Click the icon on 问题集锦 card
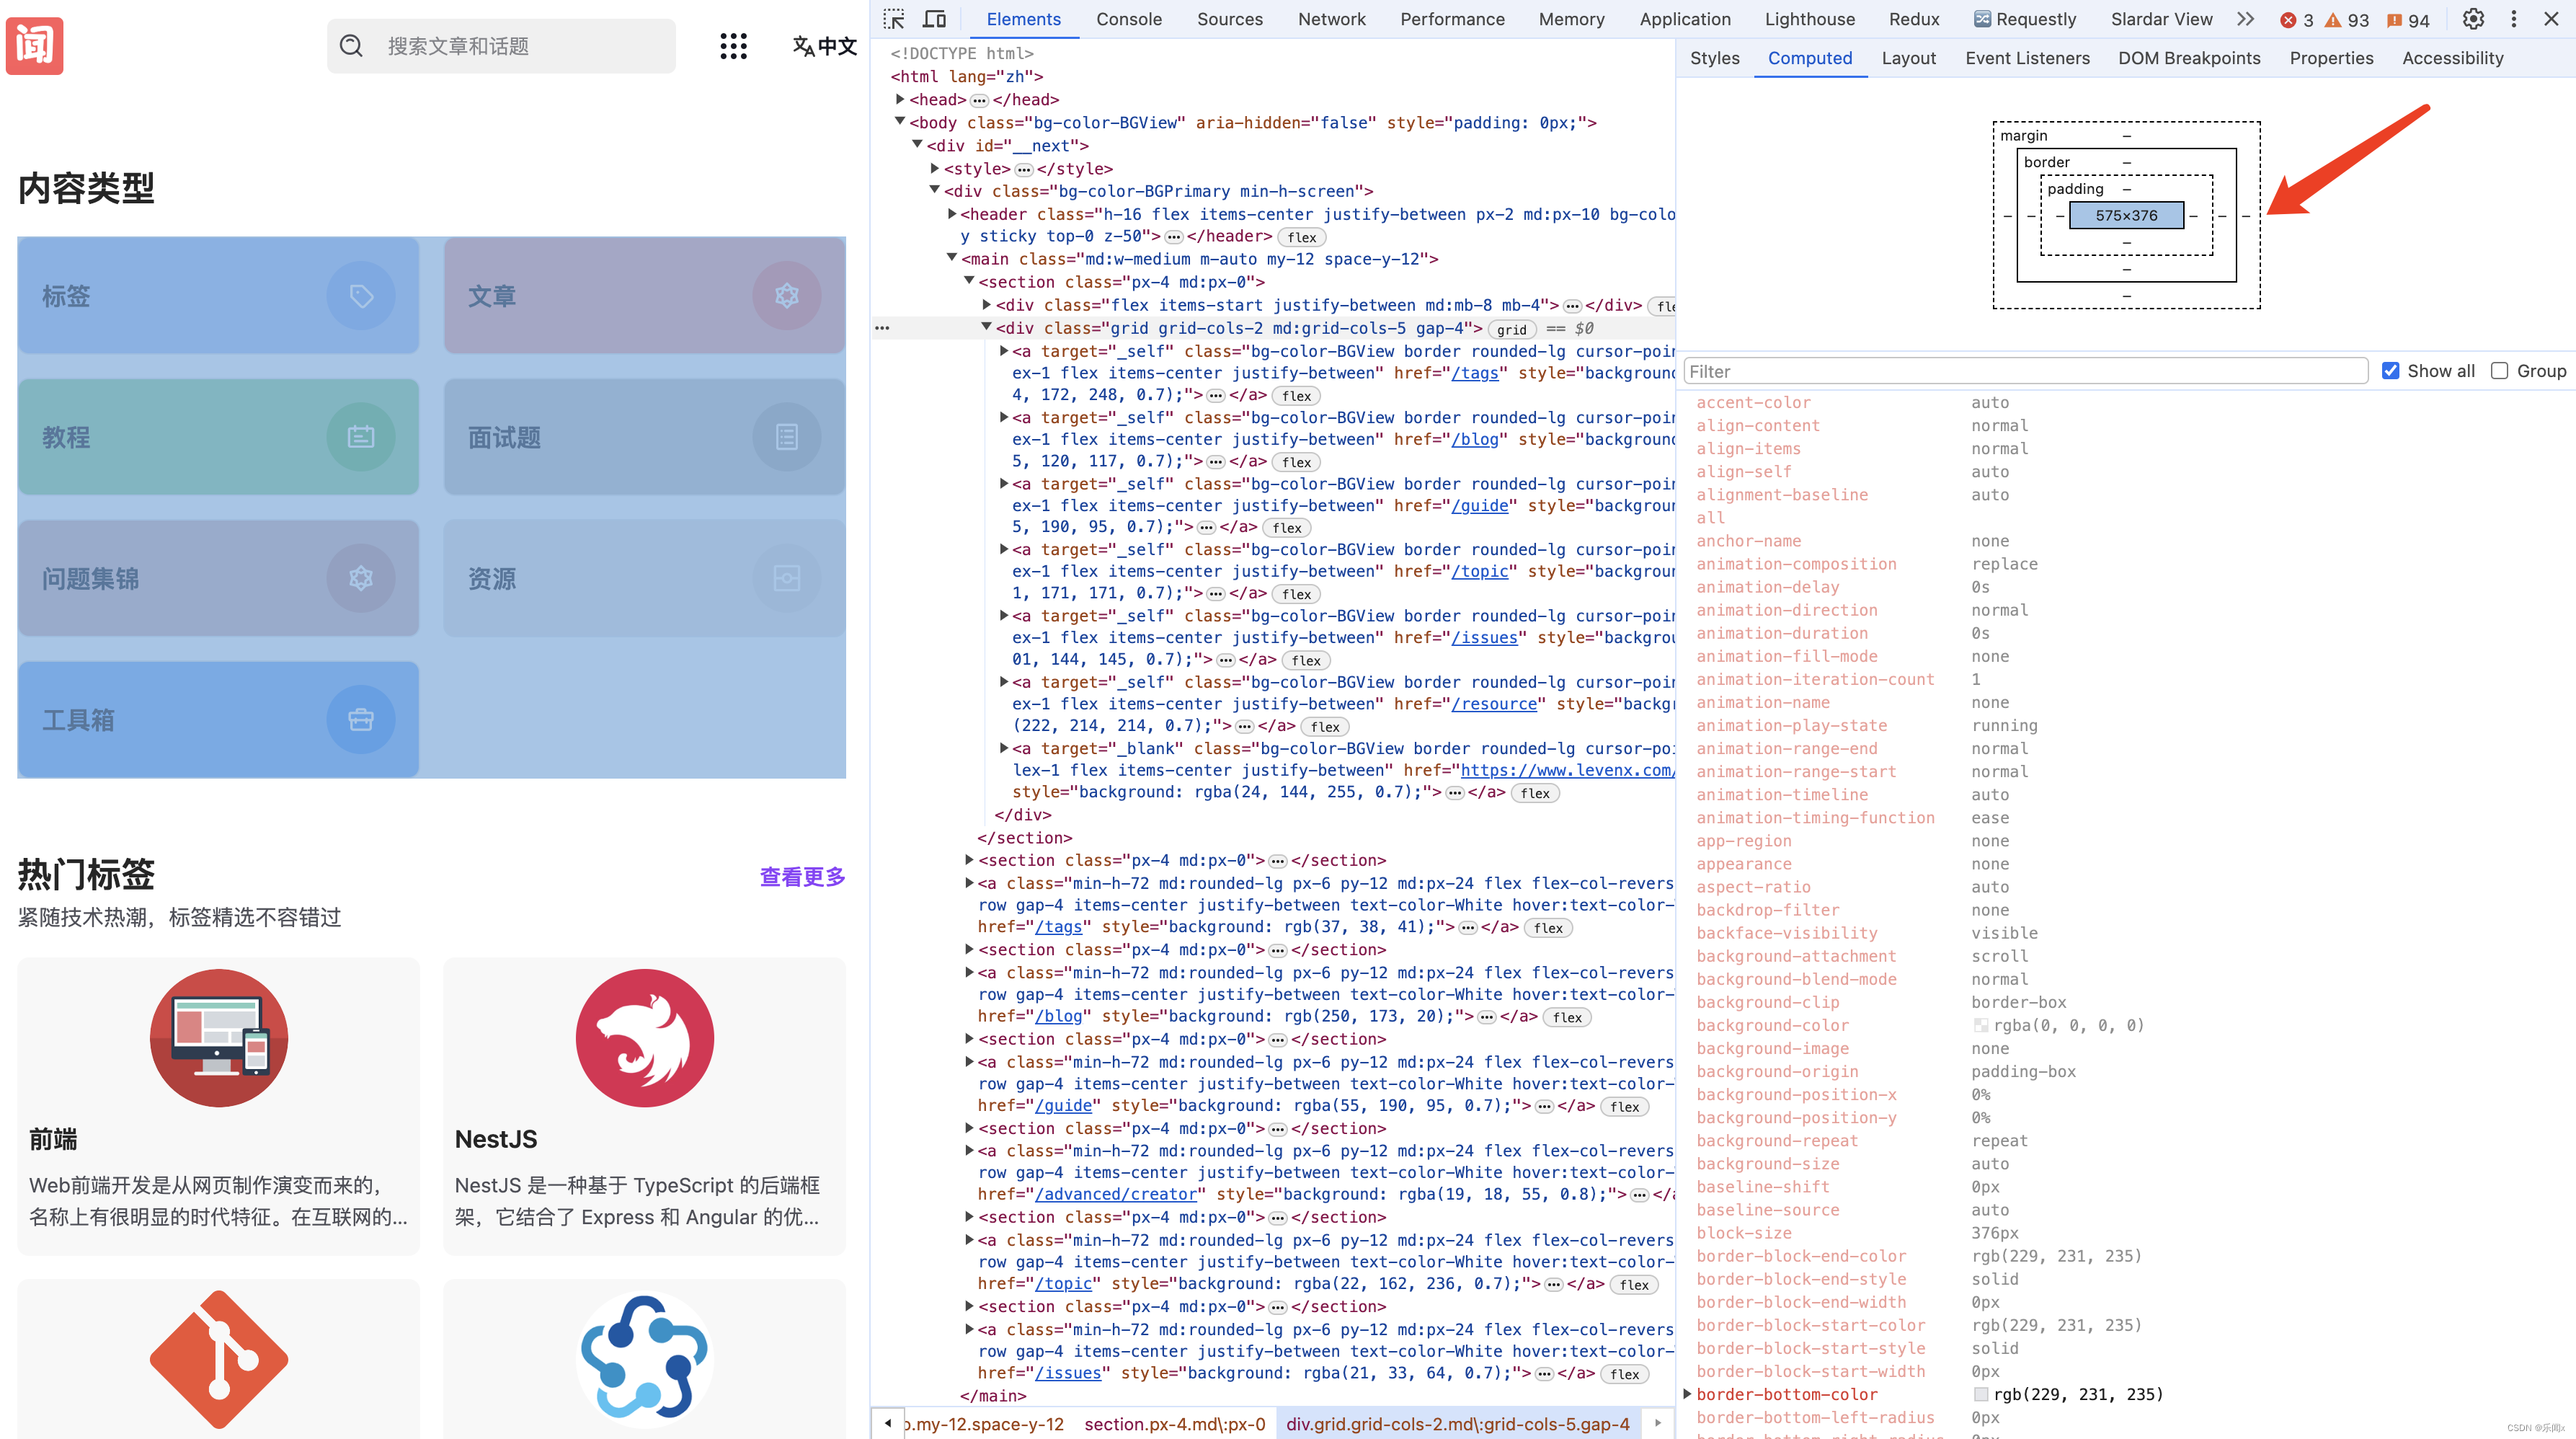 coord(361,578)
